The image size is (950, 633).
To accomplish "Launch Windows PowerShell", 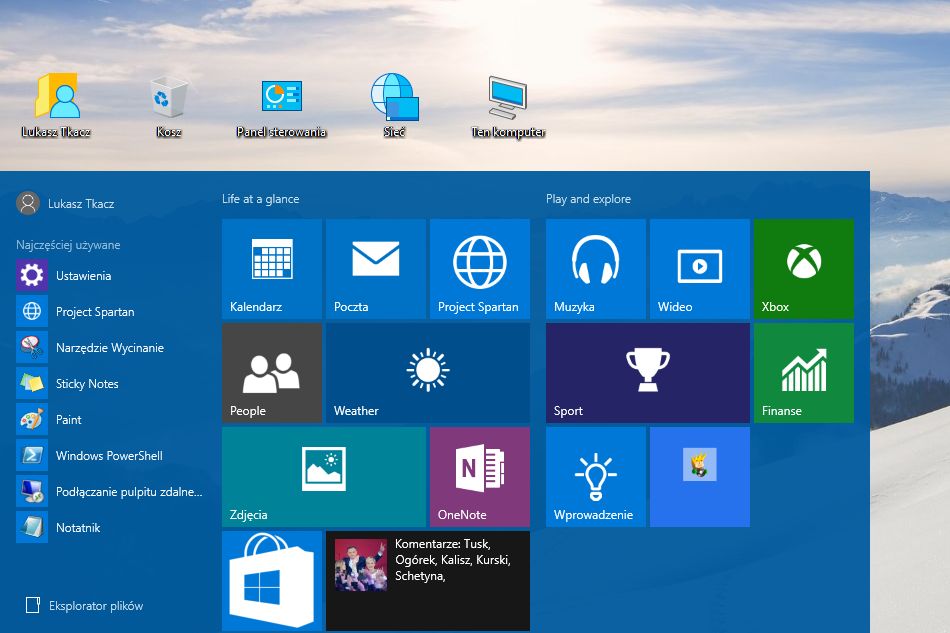I will pos(109,456).
